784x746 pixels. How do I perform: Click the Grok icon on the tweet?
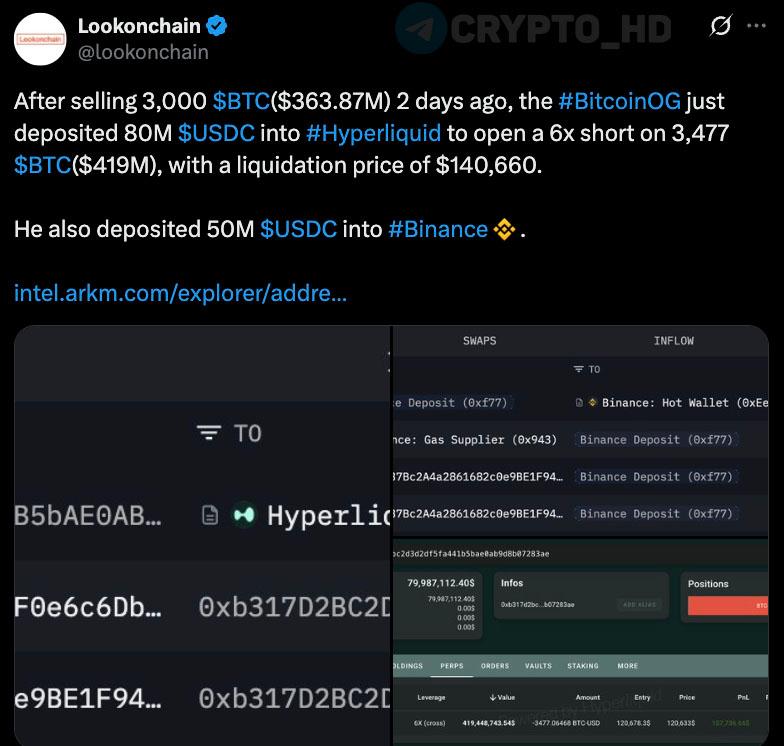tap(720, 26)
